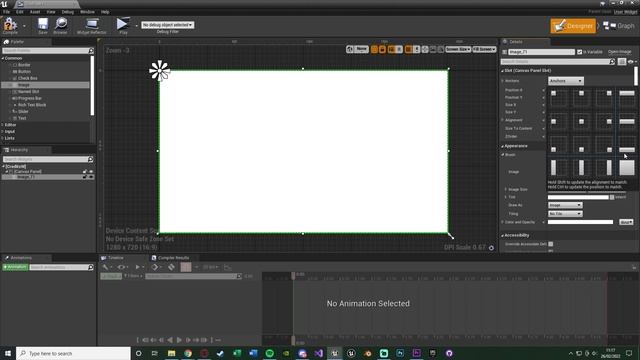Click the Open Image link
Image resolution: width=640 pixels, height=360 pixels.
[619, 52]
